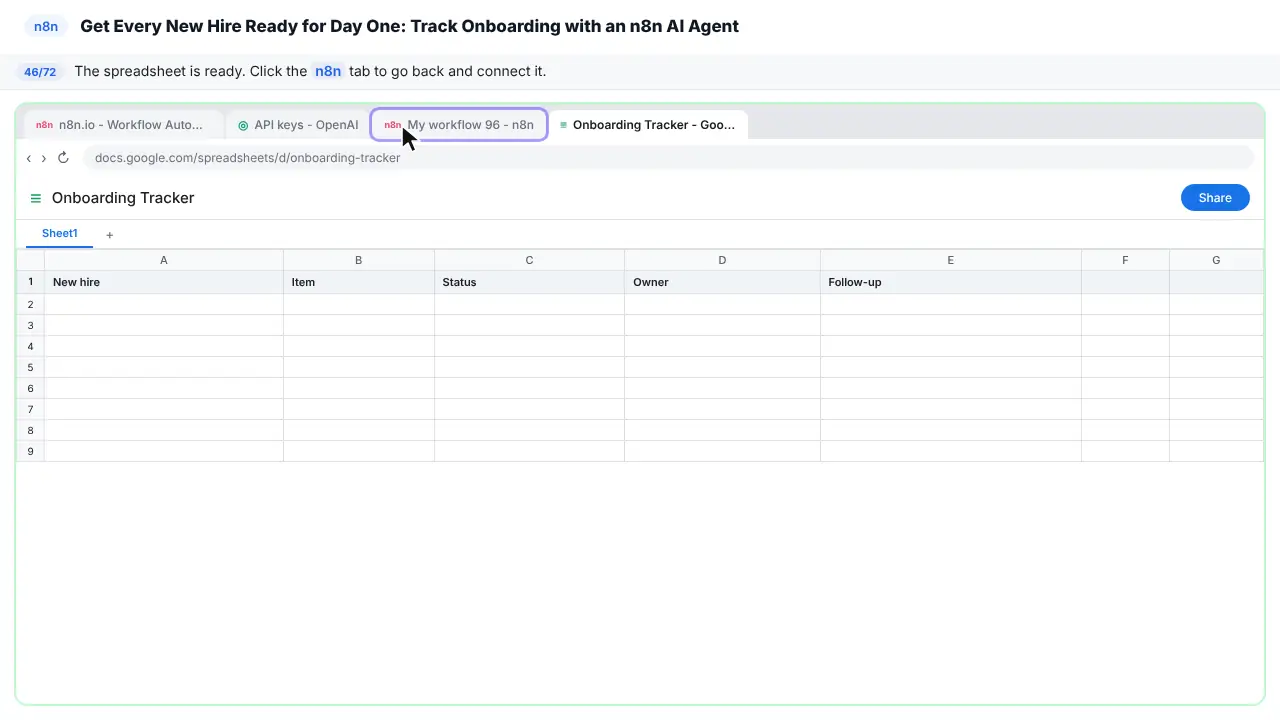Reload the page with the refresh icon
The height and width of the screenshot is (720, 1280).
pyautogui.click(x=63, y=158)
